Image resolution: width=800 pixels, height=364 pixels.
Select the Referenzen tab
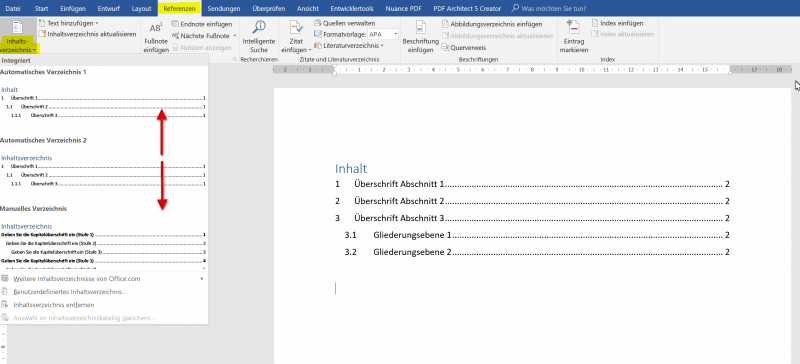click(180, 9)
